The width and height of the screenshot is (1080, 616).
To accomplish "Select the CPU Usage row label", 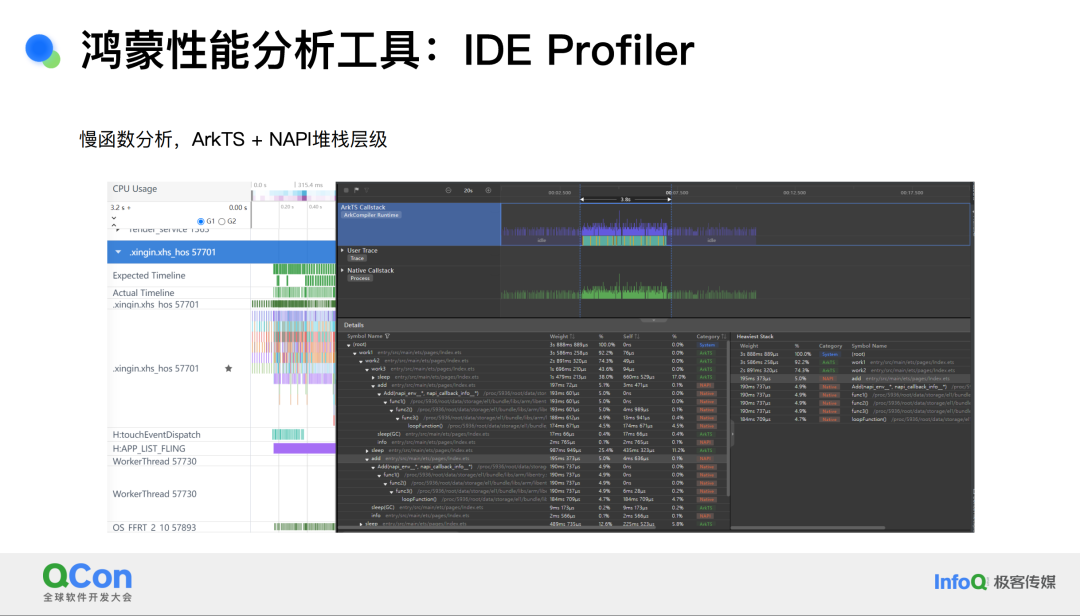I will (x=134, y=189).
